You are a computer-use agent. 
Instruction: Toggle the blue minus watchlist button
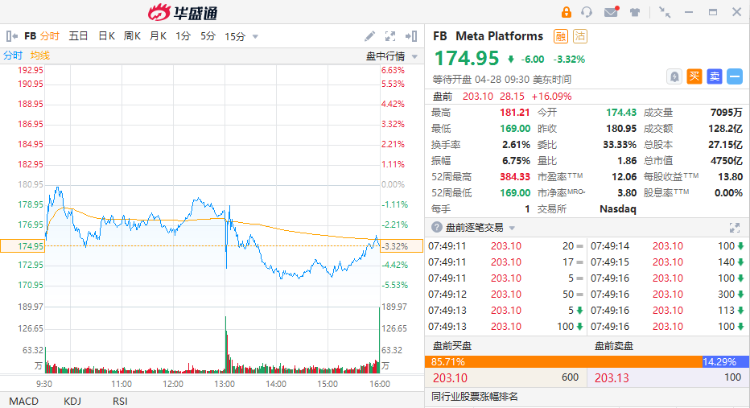[735, 75]
